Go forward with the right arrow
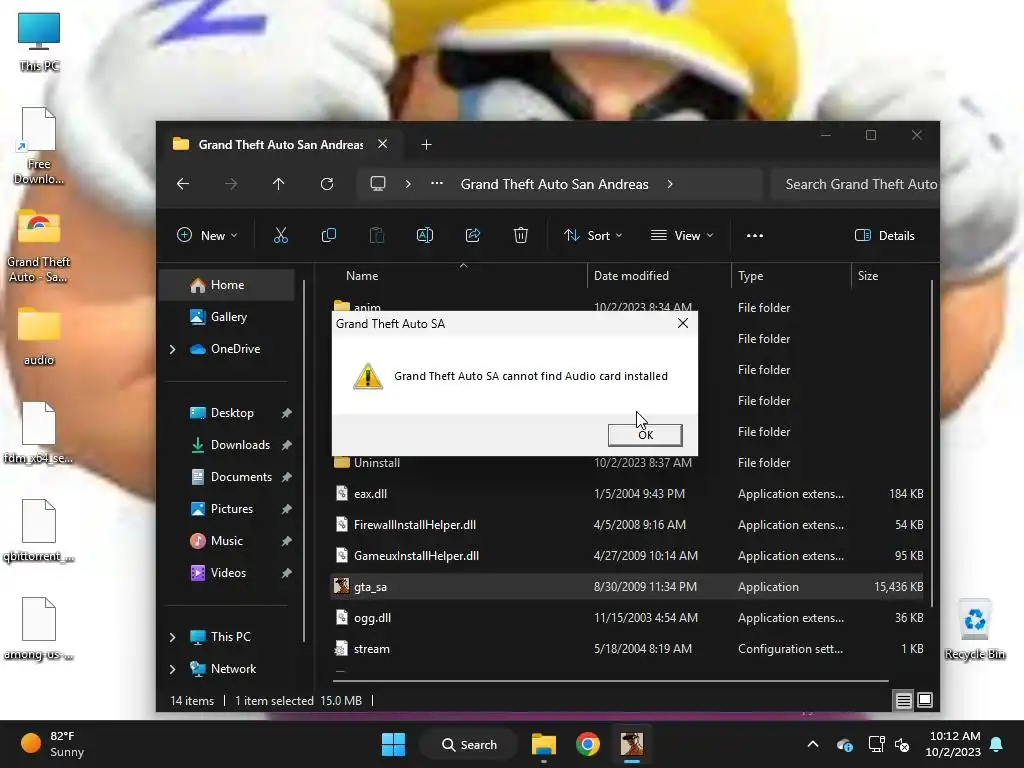This screenshot has height=768, width=1024. 231,184
